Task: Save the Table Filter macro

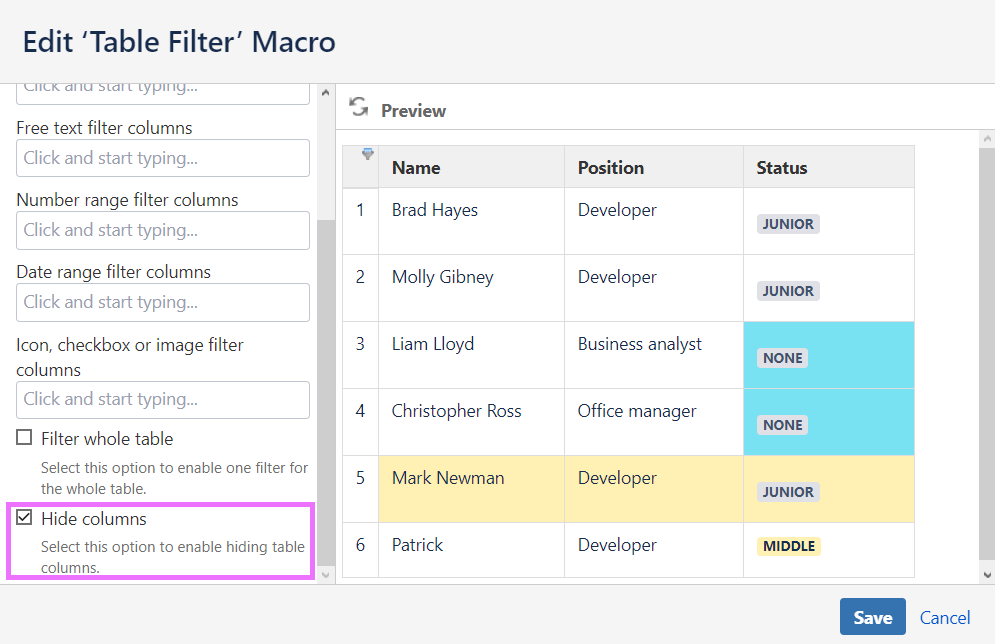Action: (872, 617)
